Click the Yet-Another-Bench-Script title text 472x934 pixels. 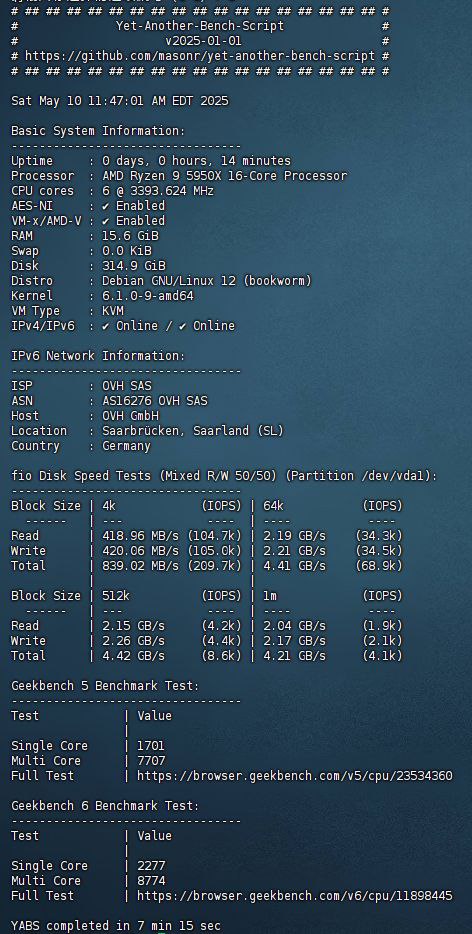point(200,26)
